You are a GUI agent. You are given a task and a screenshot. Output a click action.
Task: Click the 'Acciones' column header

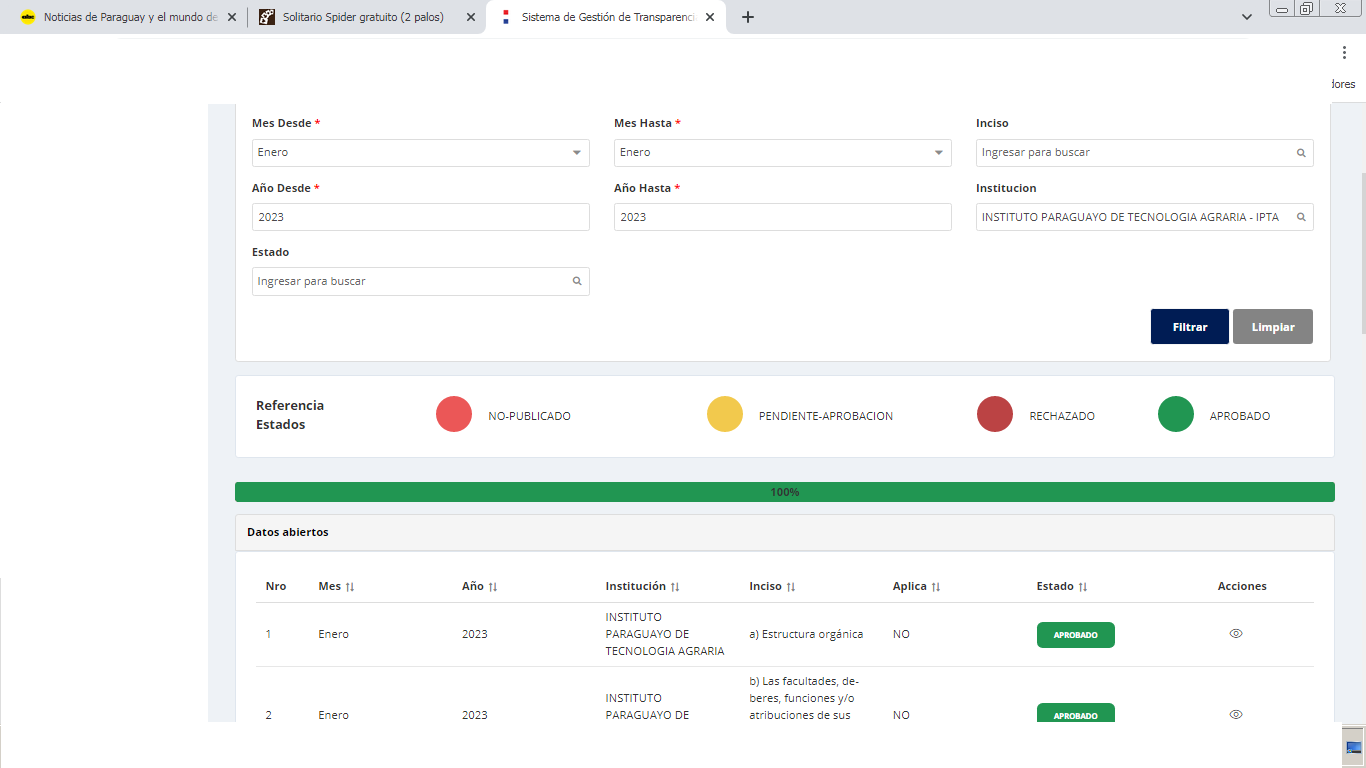(1242, 586)
